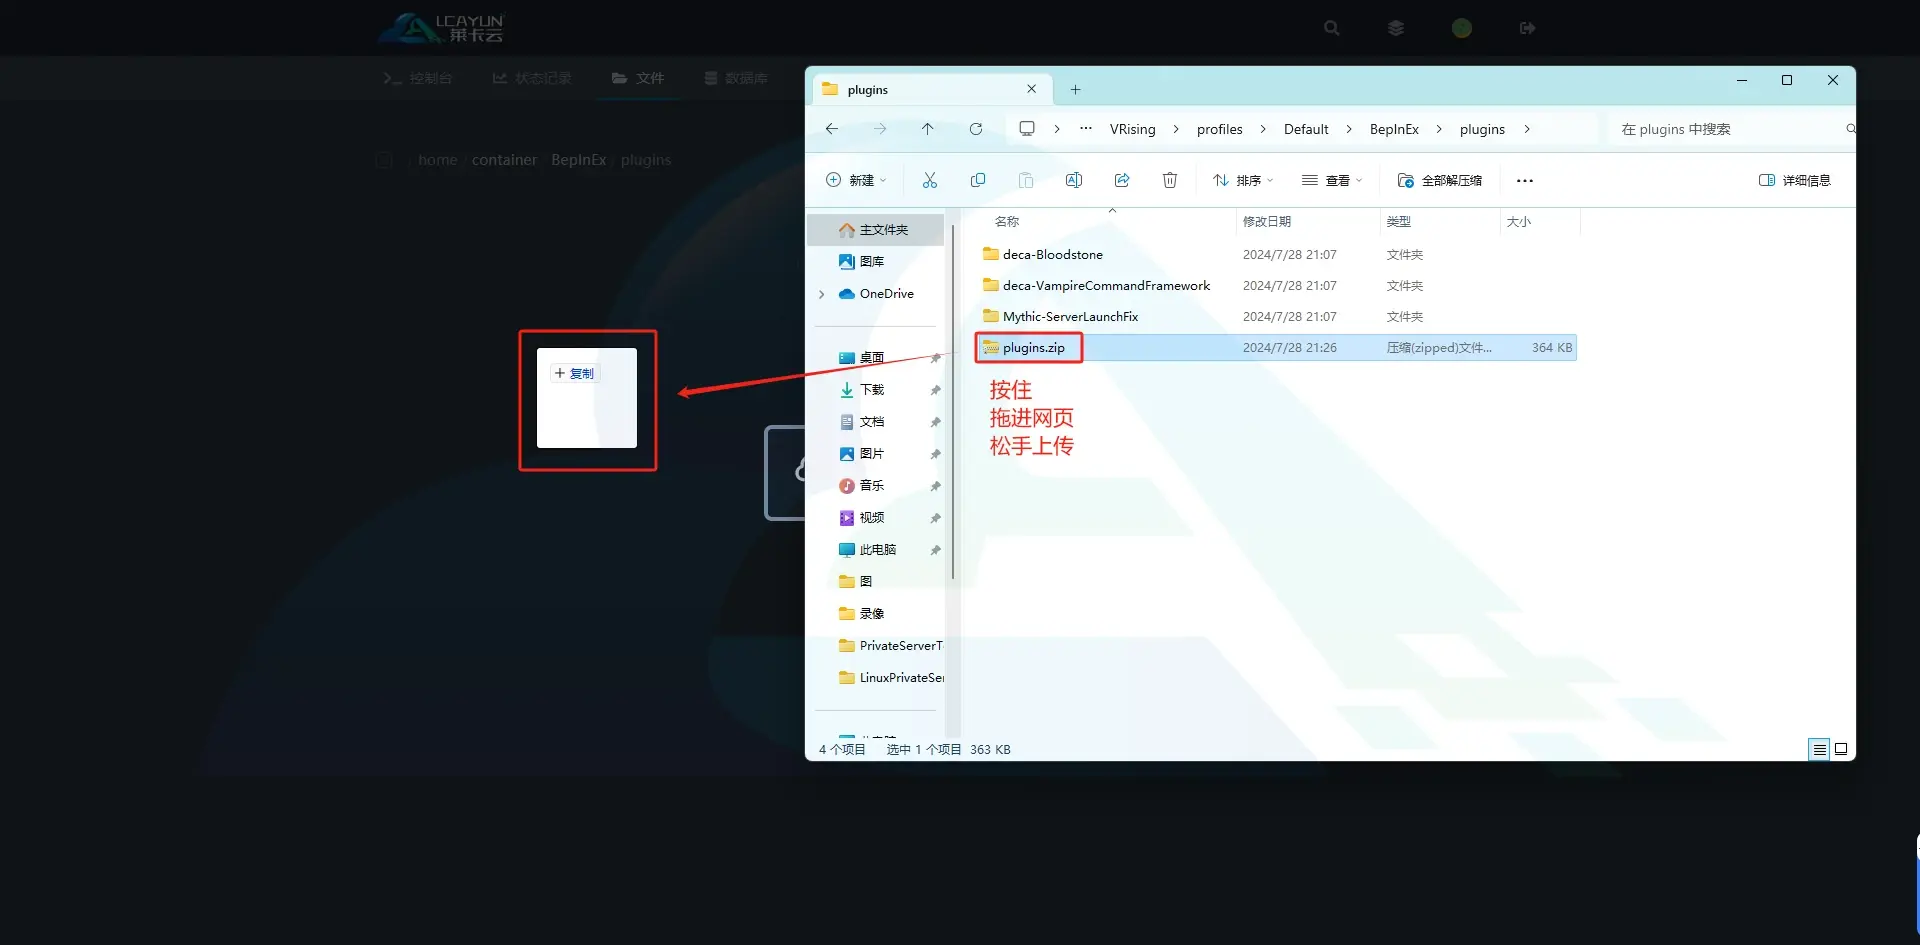Click BepInEx in the breadcrumb path

[x=1394, y=129]
